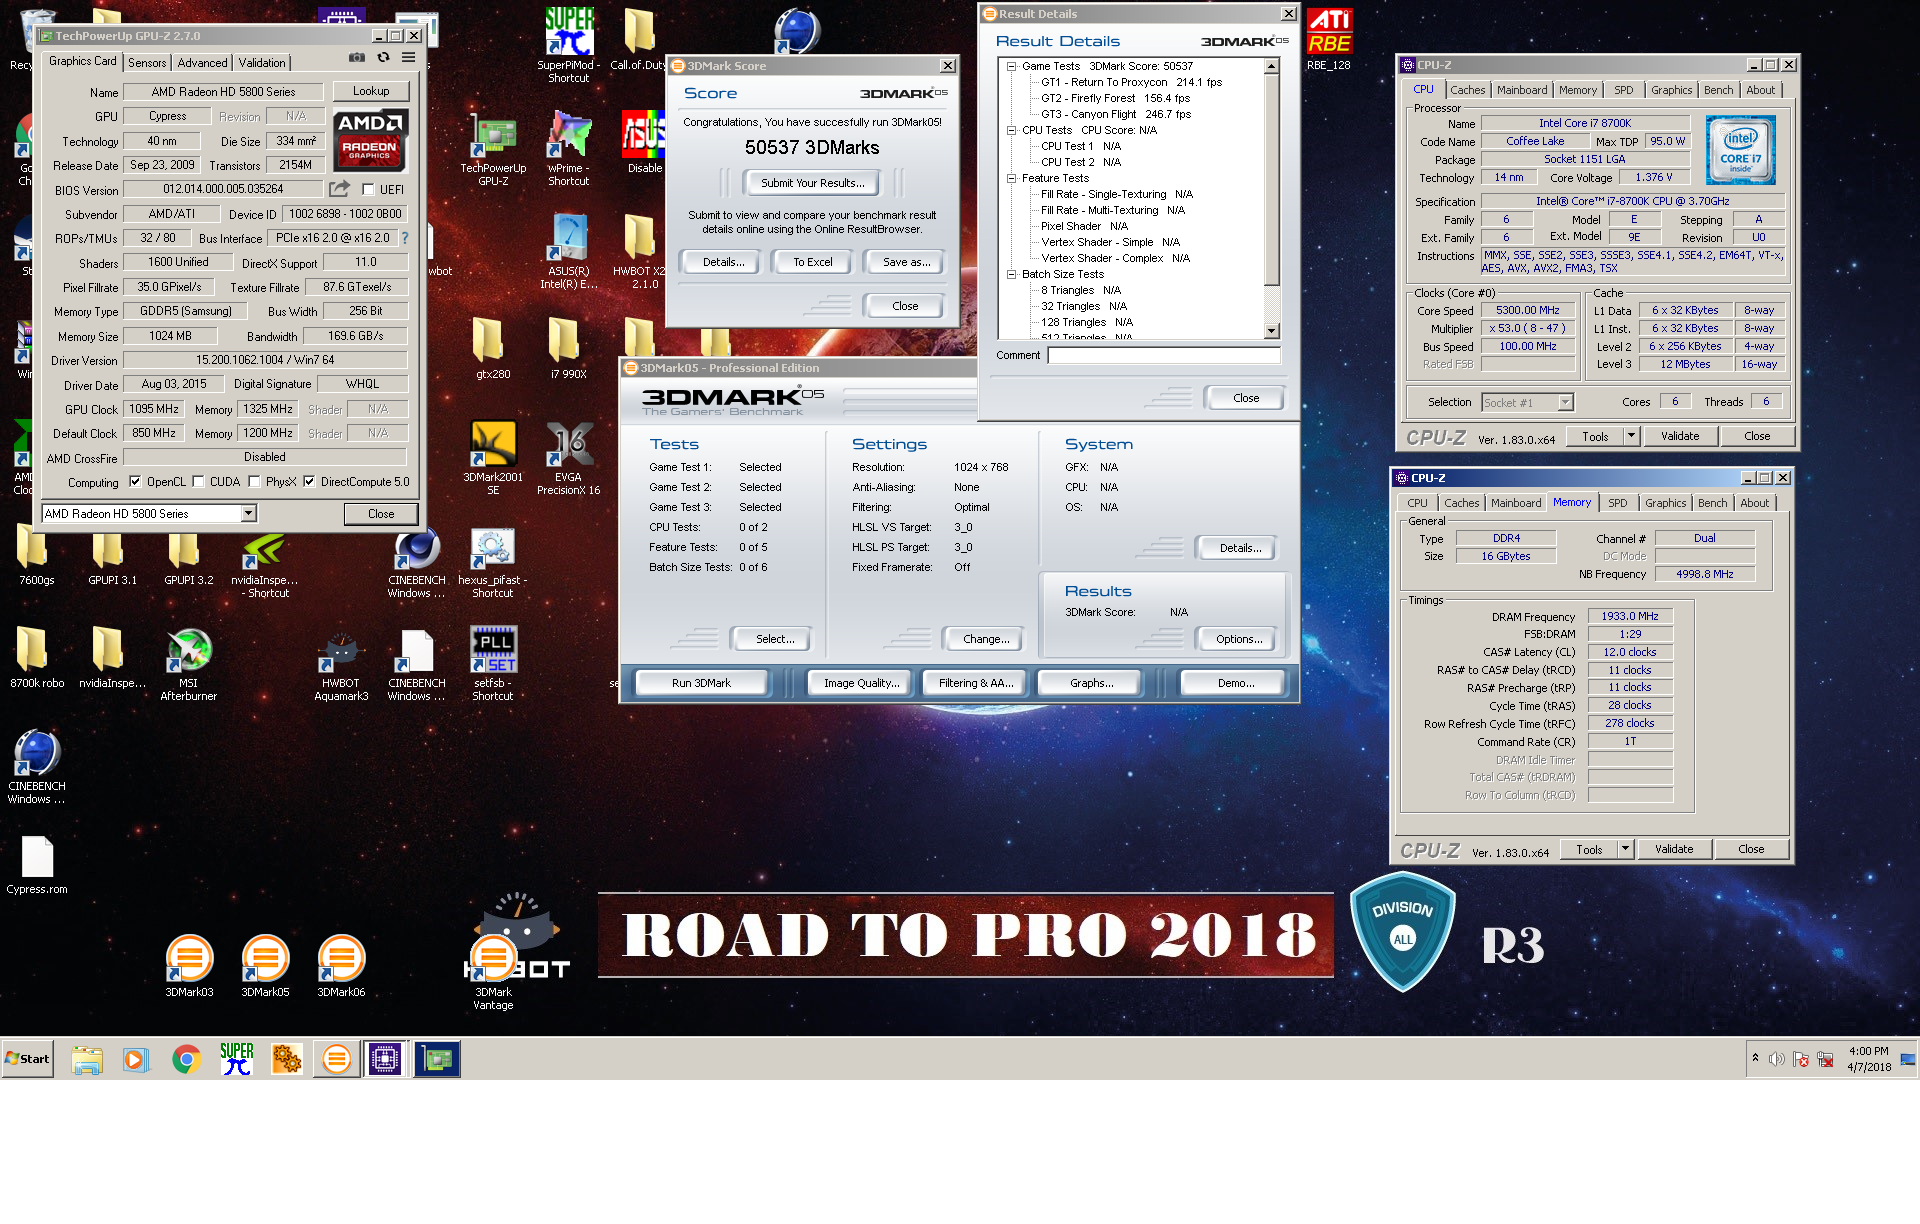The image size is (1920, 1224).
Task: Click Submit Your Results button
Action: point(812,183)
